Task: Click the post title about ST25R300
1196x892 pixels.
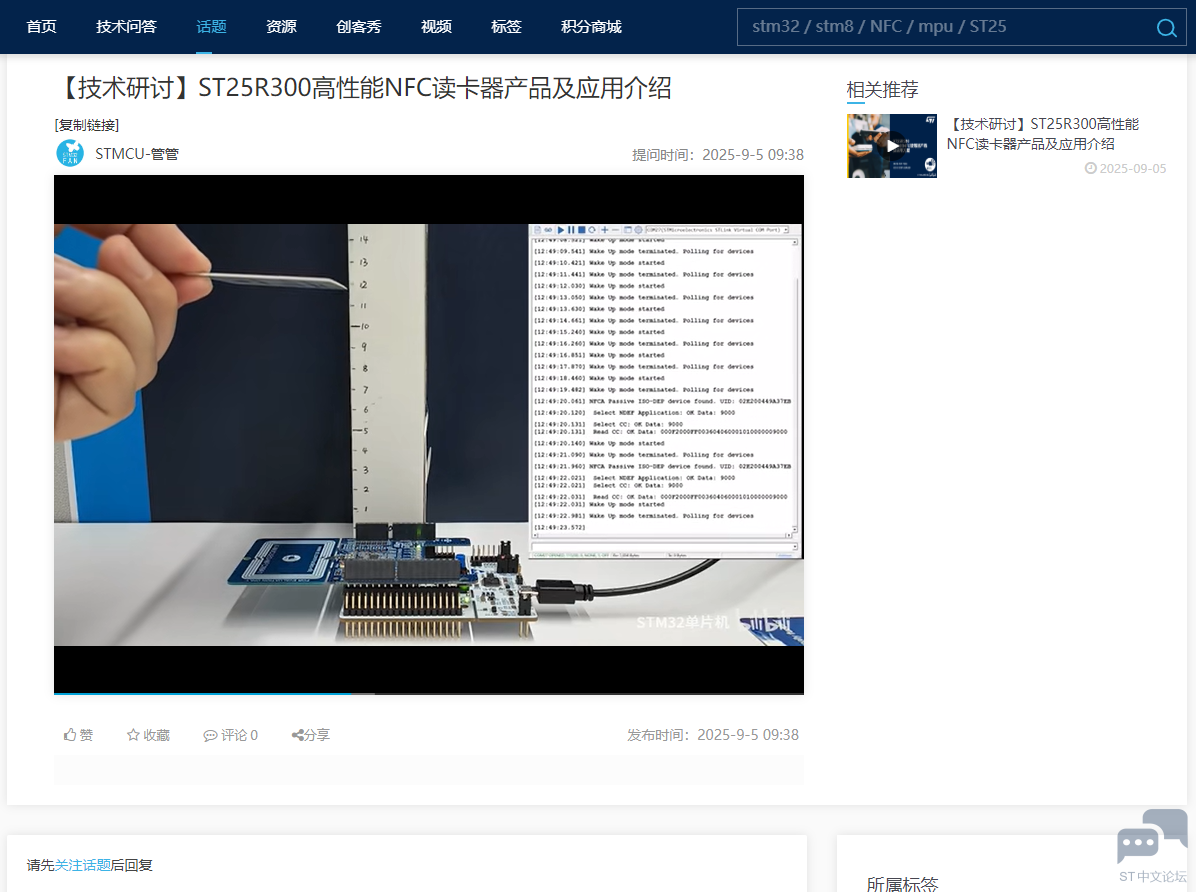Action: (x=363, y=89)
